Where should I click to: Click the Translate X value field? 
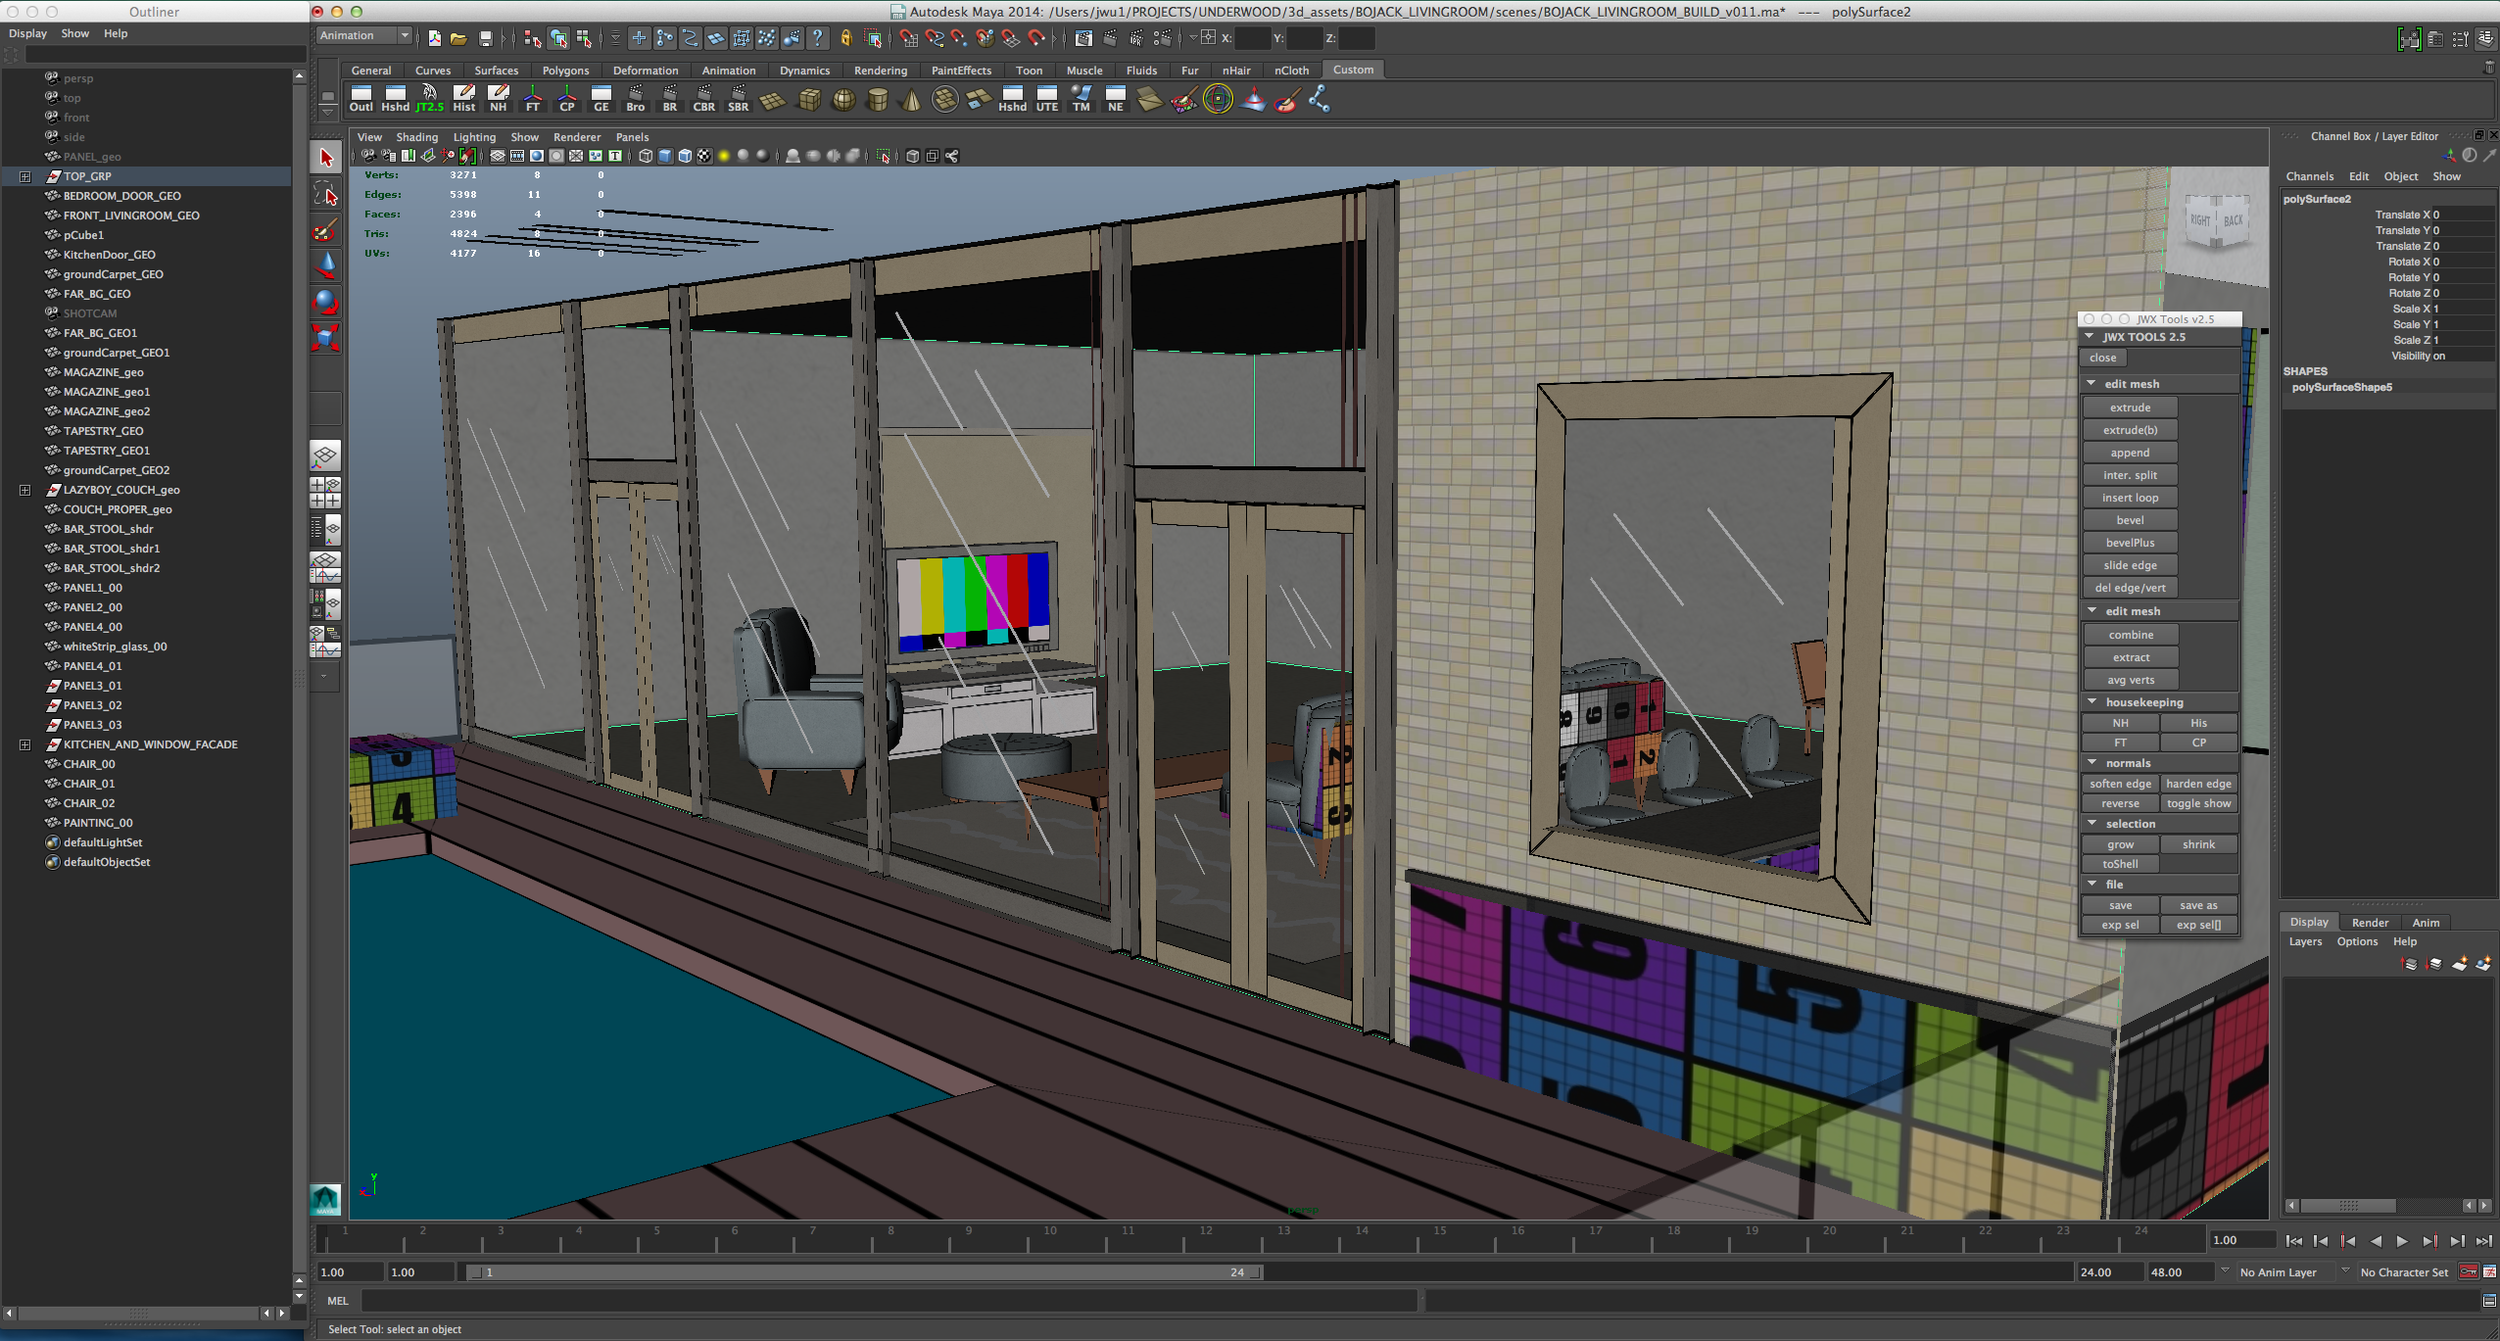coord(2462,215)
